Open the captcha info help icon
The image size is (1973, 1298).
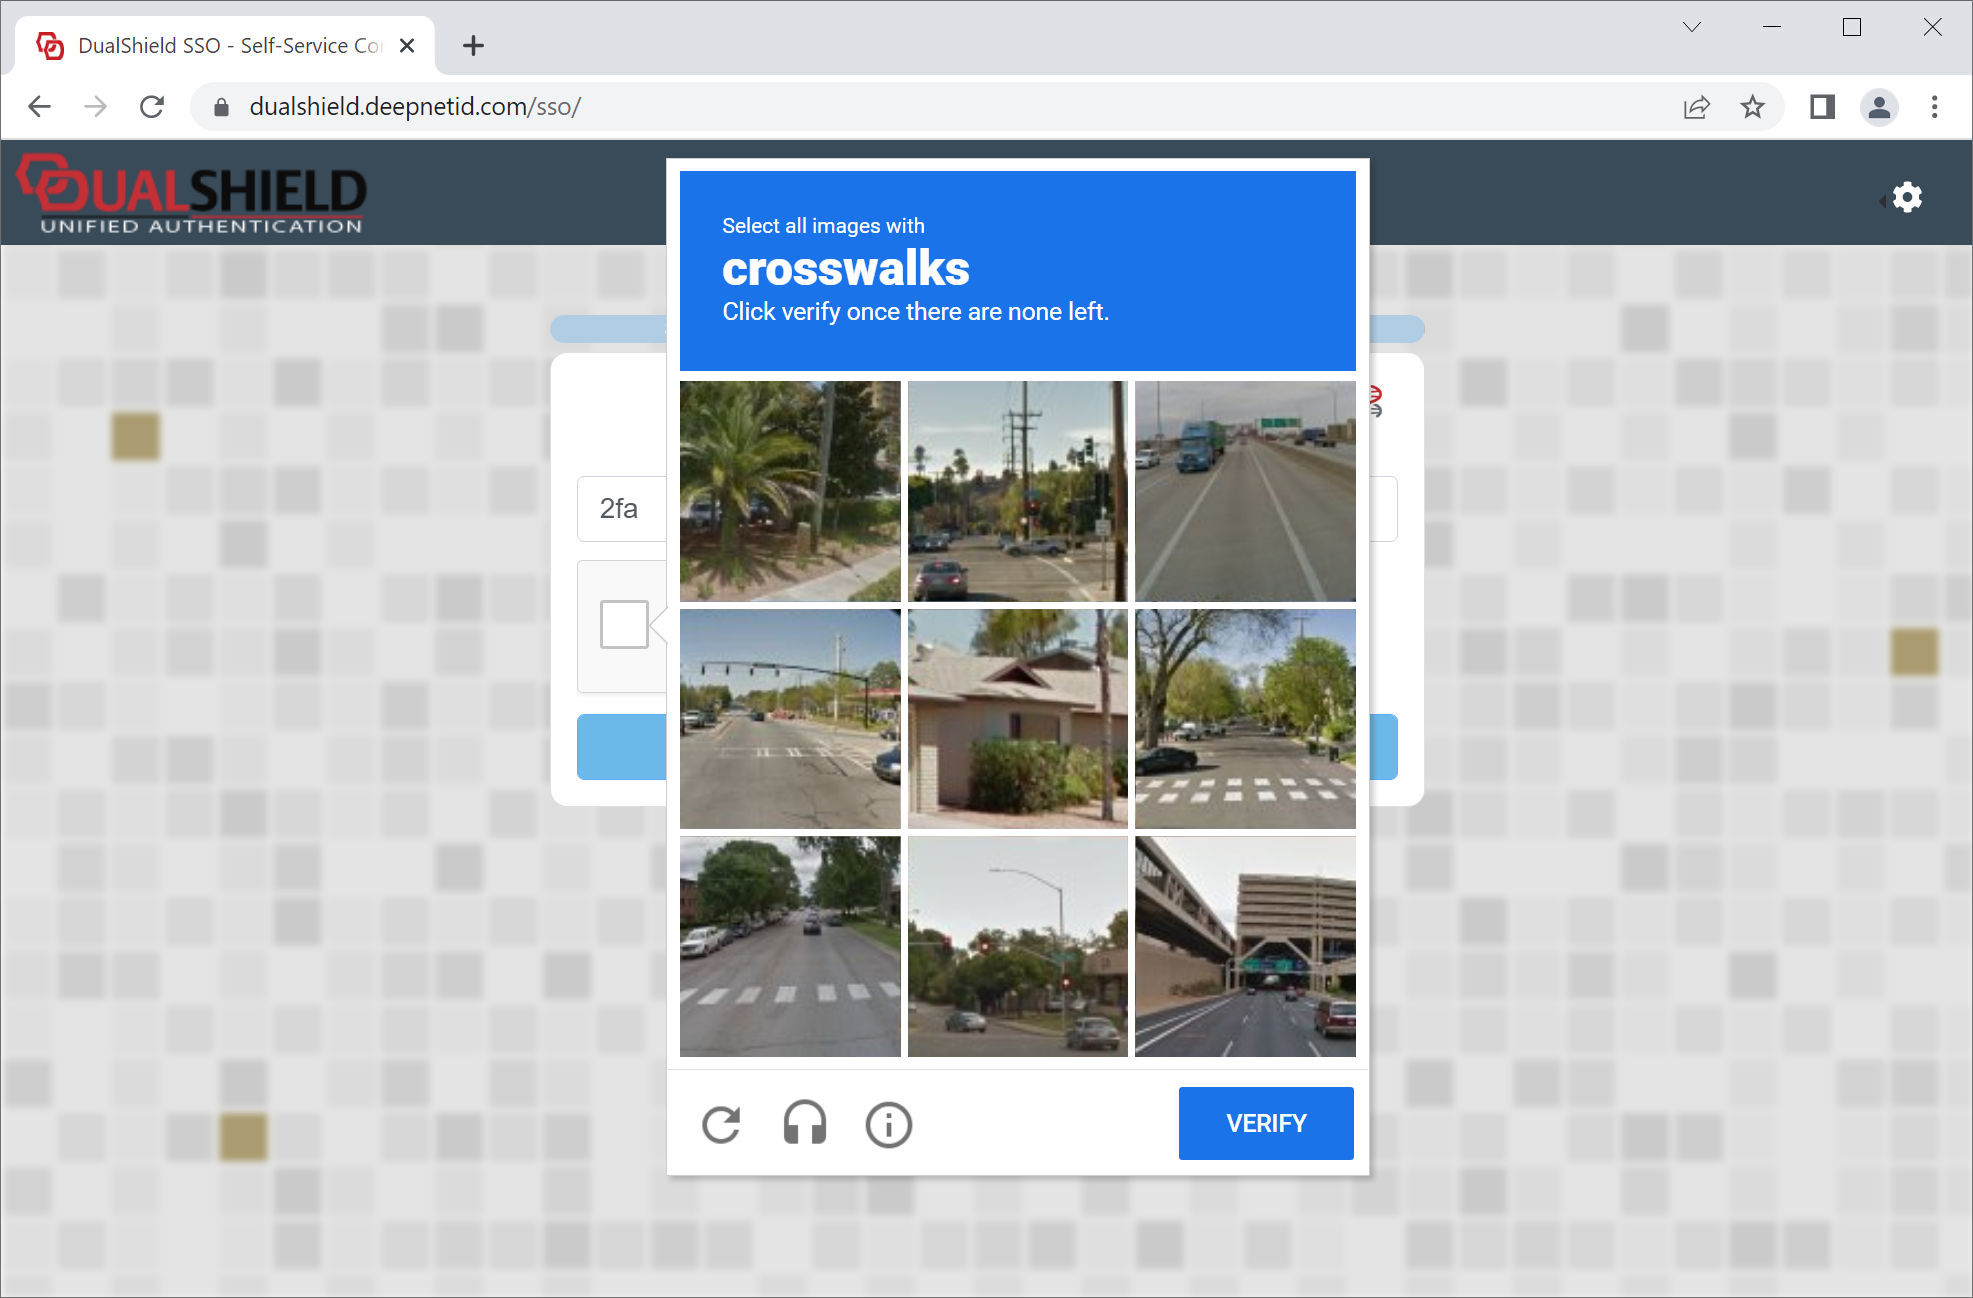point(888,1124)
